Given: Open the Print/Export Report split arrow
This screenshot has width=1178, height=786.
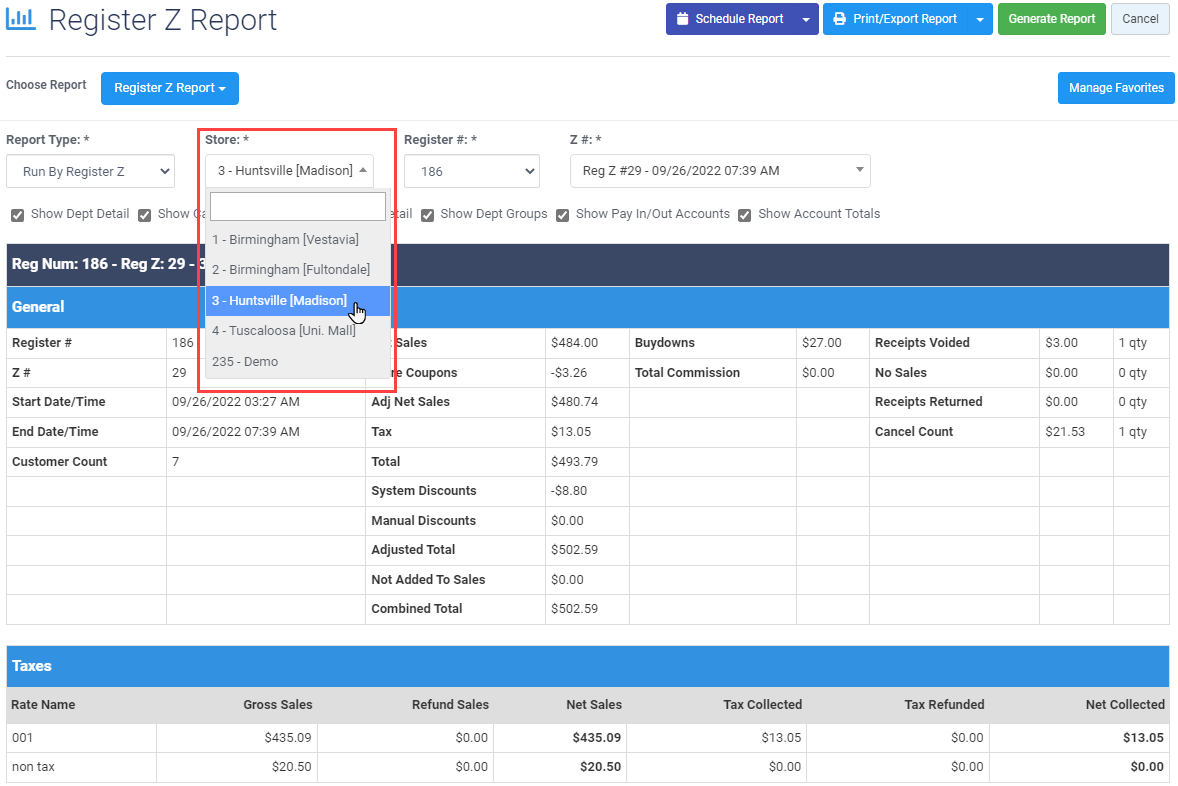Looking at the screenshot, I should 980,19.
